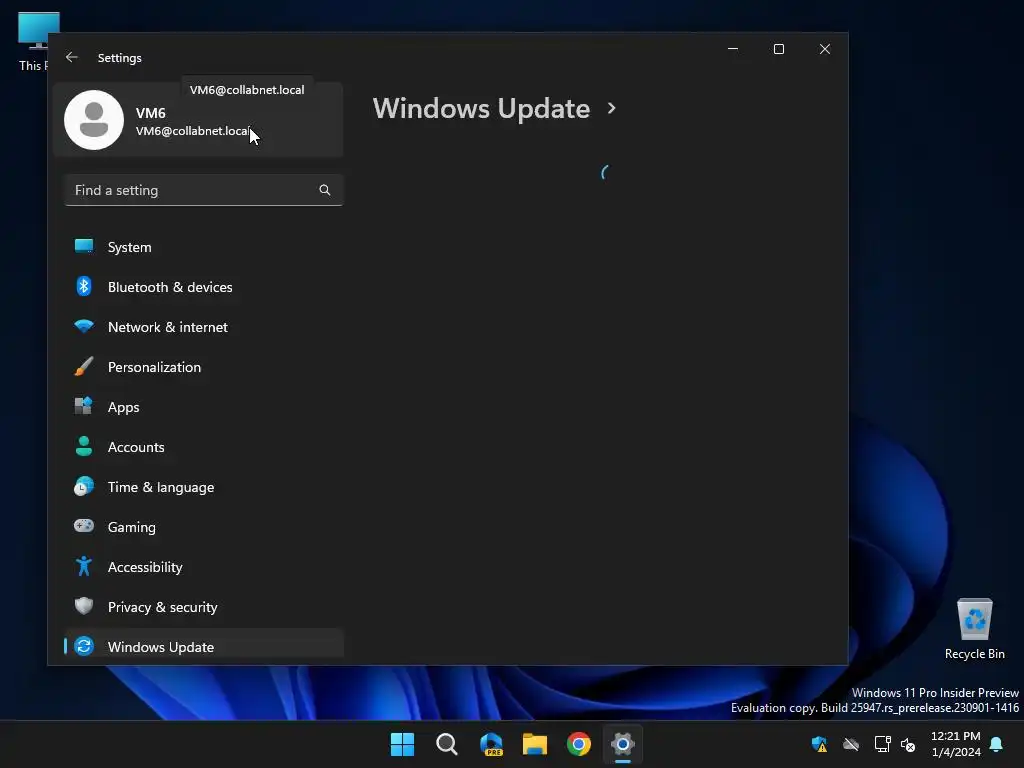This screenshot has height=768, width=1024.
Task: Open the network status tray icon
Action: pos(882,744)
